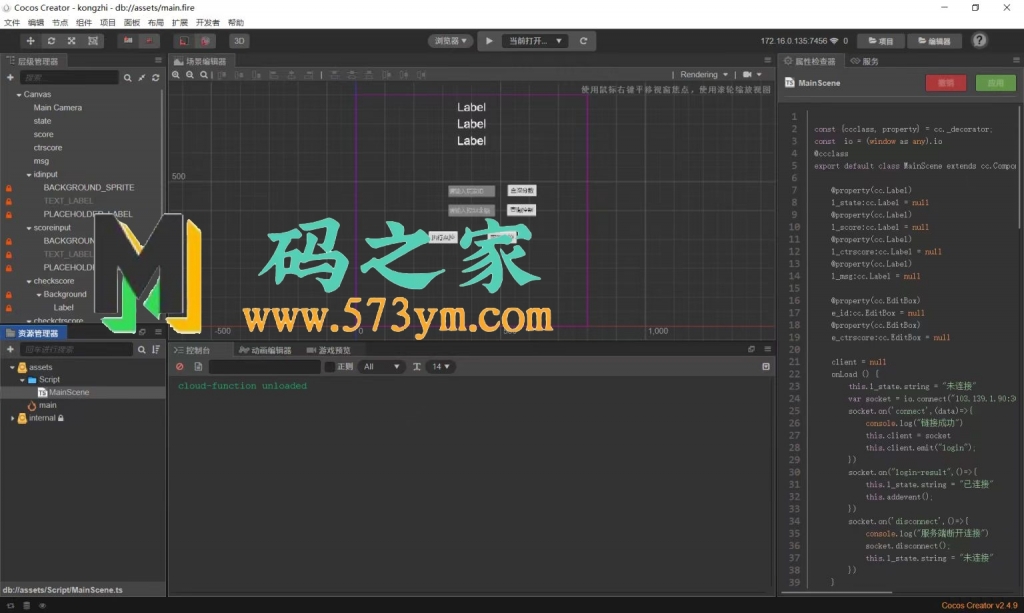
Task: Click the hierarchy search magnifier icon
Action: click(127, 78)
